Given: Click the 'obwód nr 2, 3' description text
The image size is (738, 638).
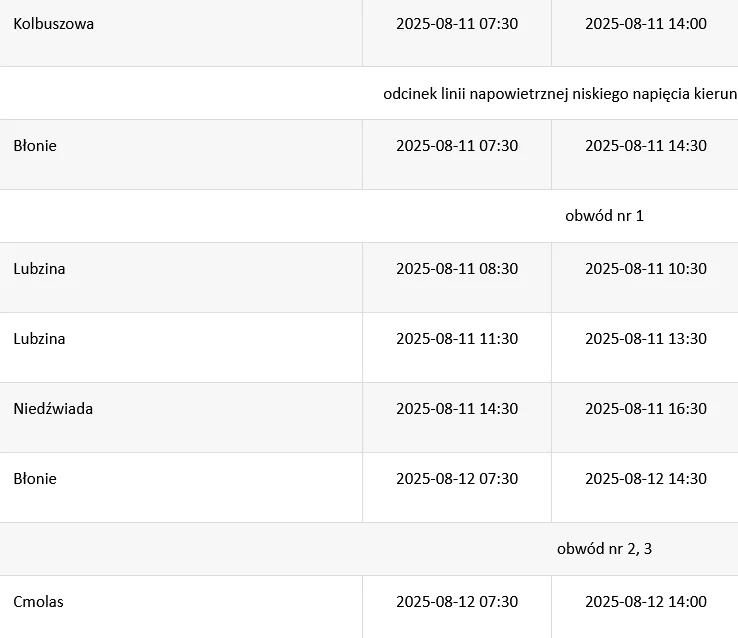Looking at the screenshot, I should click(604, 549).
